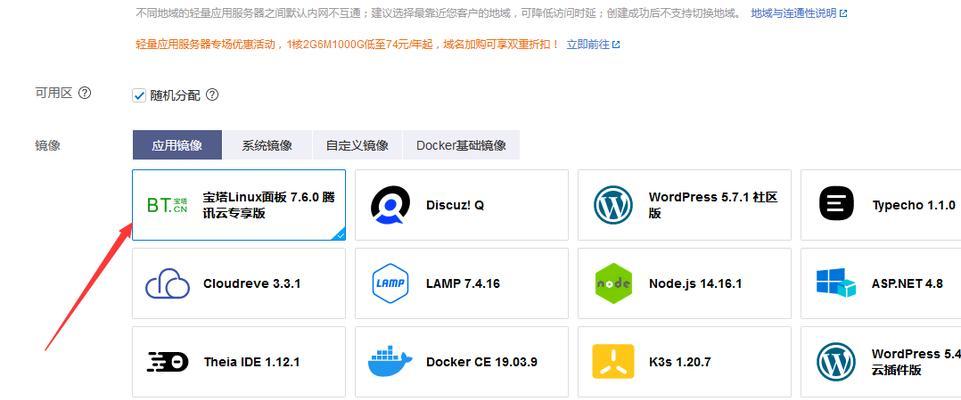
Task: Click the LAMP hexagon logo
Action: (x=390, y=284)
